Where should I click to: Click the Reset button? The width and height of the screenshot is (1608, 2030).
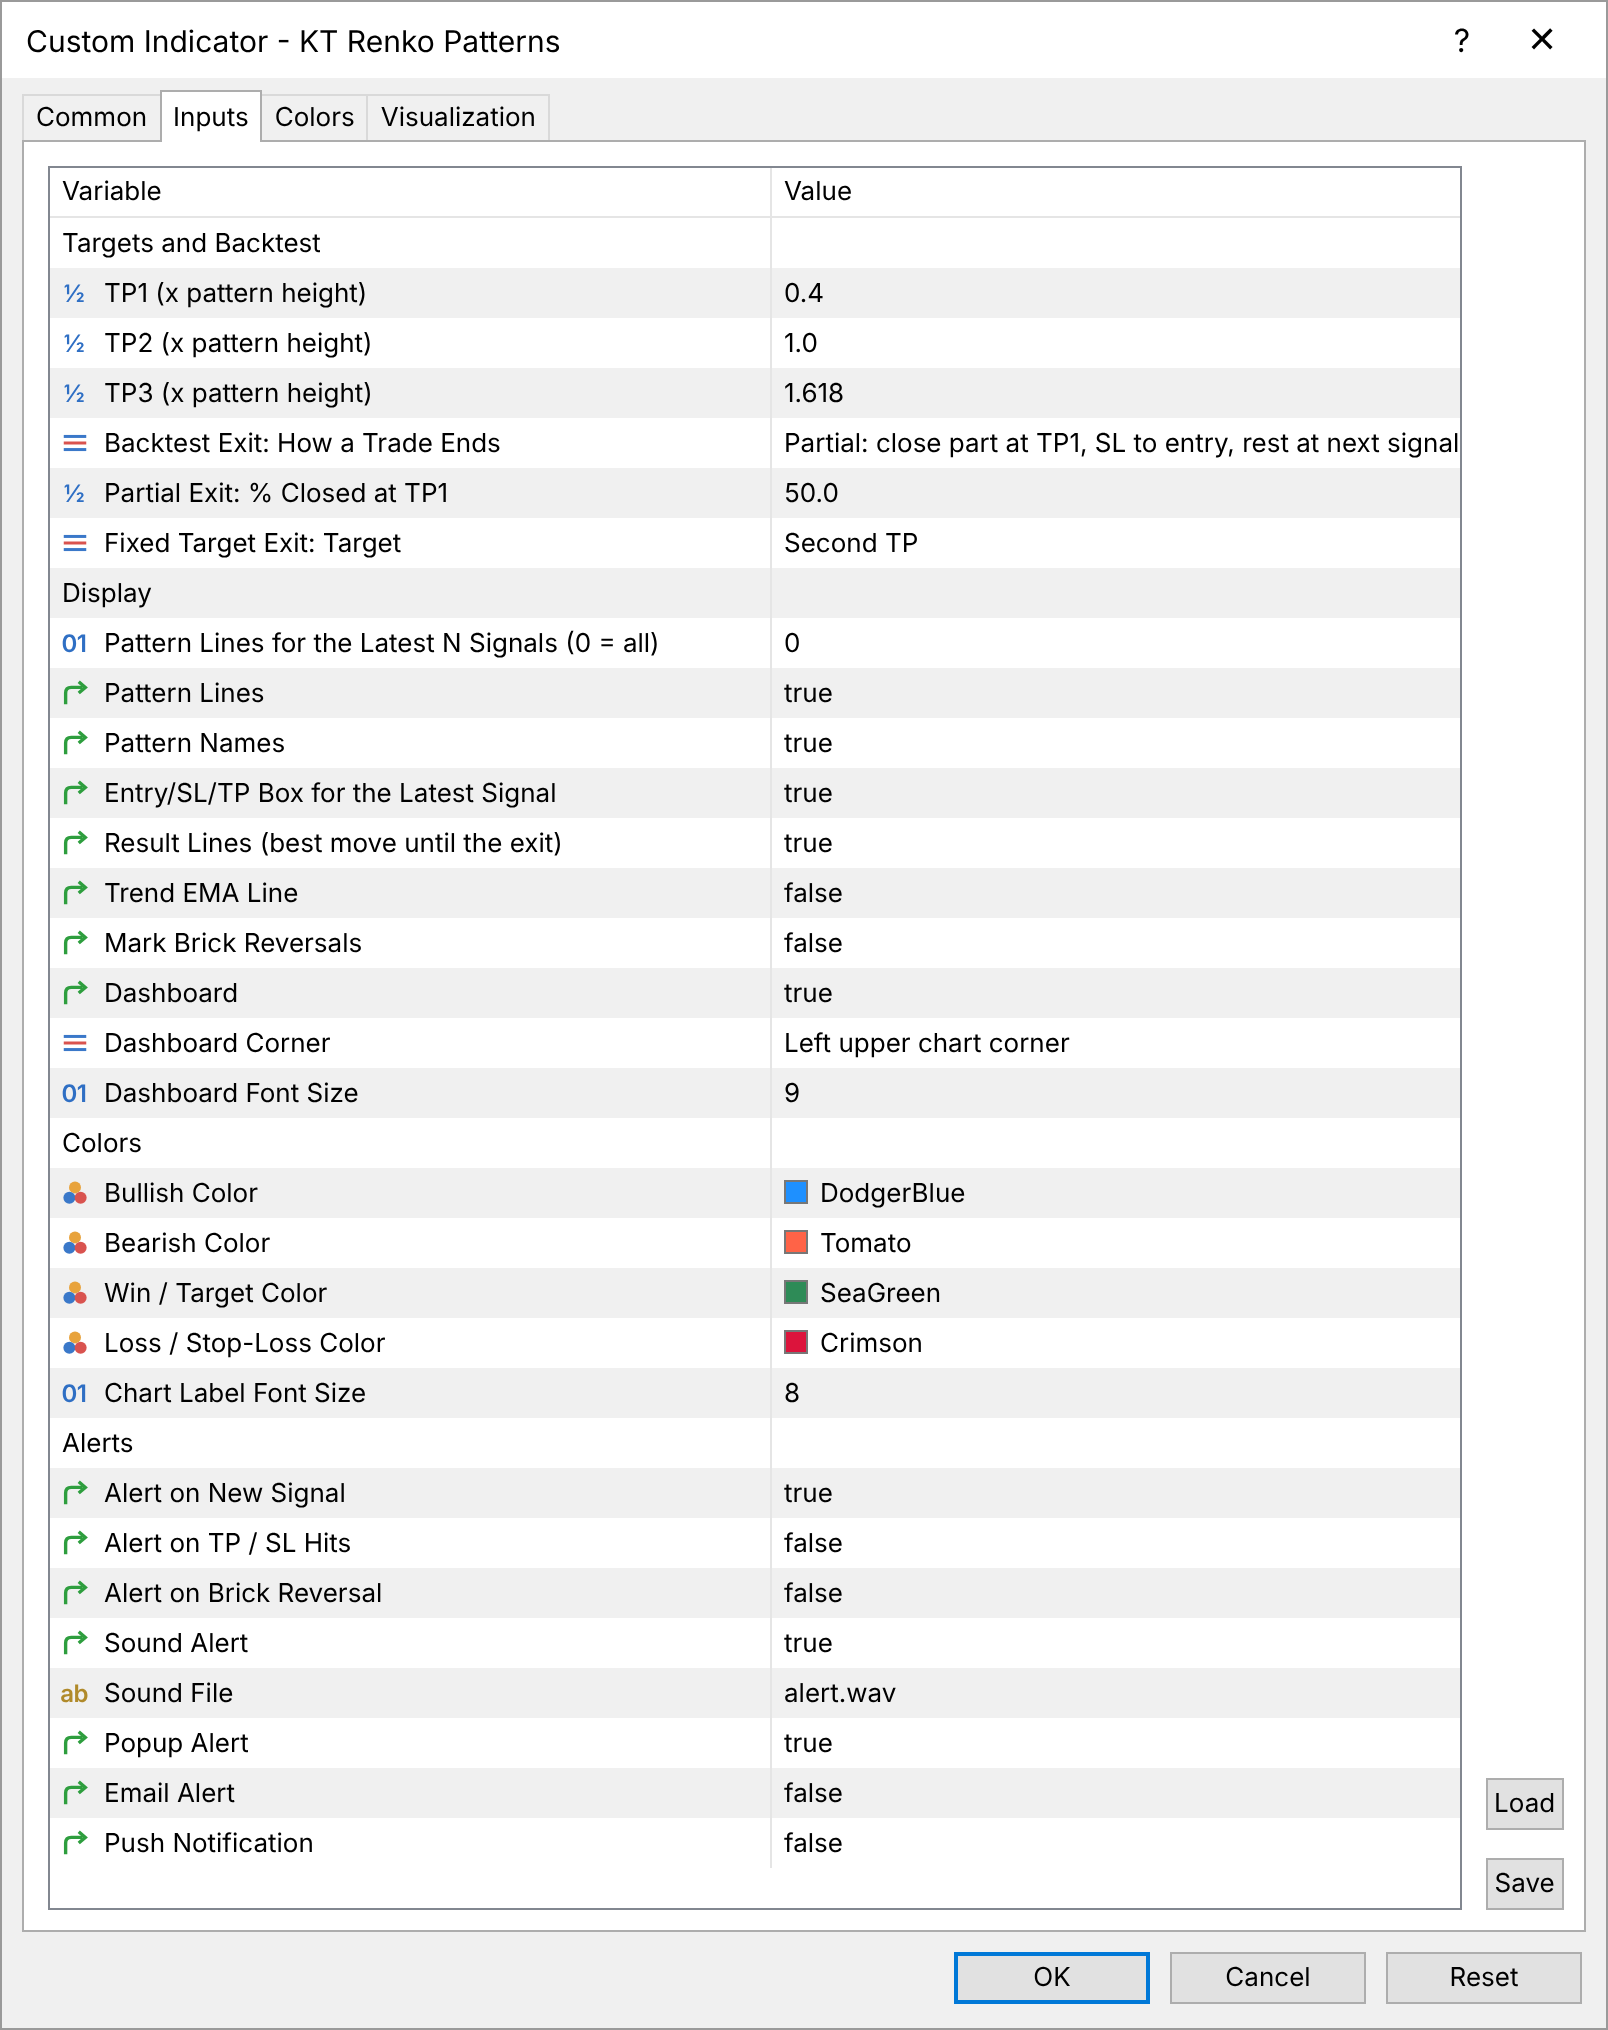[x=1483, y=1977]
